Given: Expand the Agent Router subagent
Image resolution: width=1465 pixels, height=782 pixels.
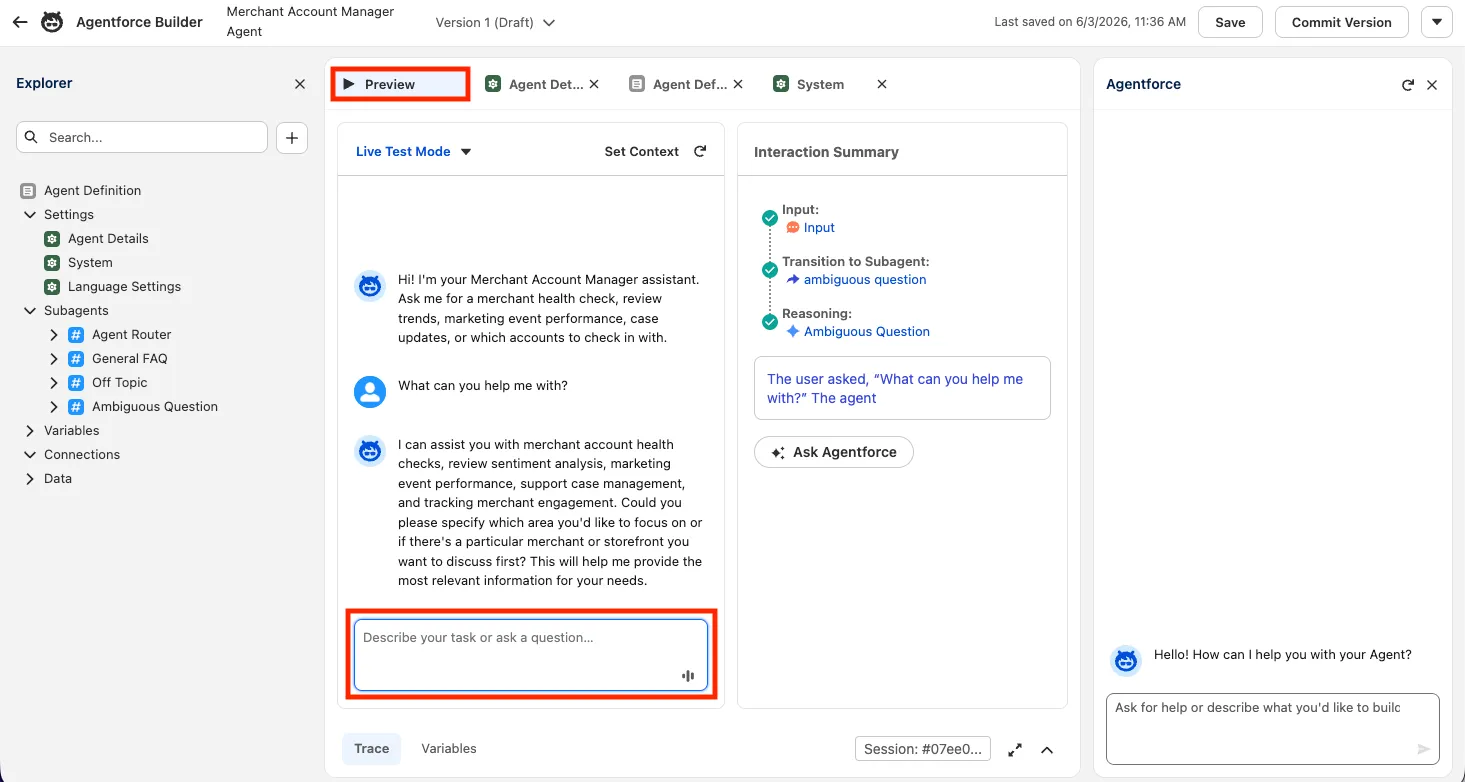Looking at the screenshot, I should [54, 335].
